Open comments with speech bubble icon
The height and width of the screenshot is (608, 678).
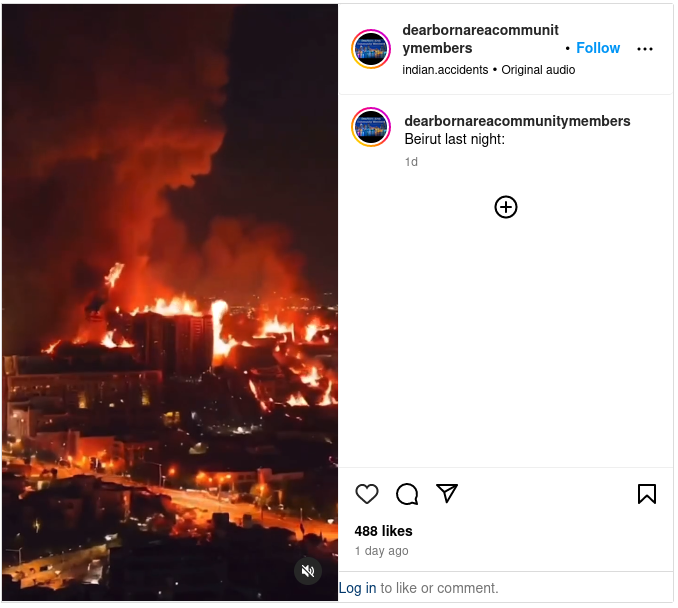point(407,494)
